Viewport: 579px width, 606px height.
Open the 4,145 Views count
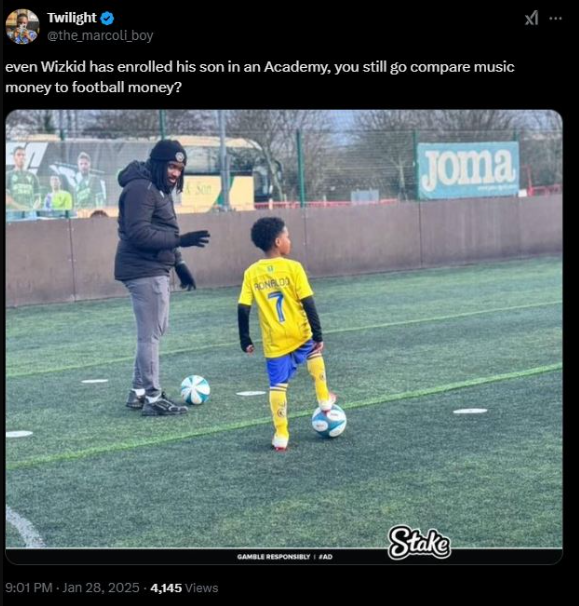tap(184, 588)
